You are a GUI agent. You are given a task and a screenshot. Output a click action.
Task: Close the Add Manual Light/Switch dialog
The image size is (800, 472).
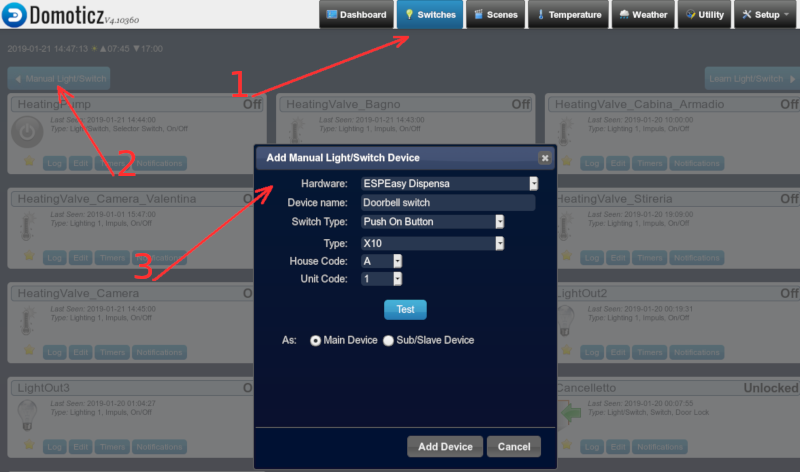click(545, 158)
